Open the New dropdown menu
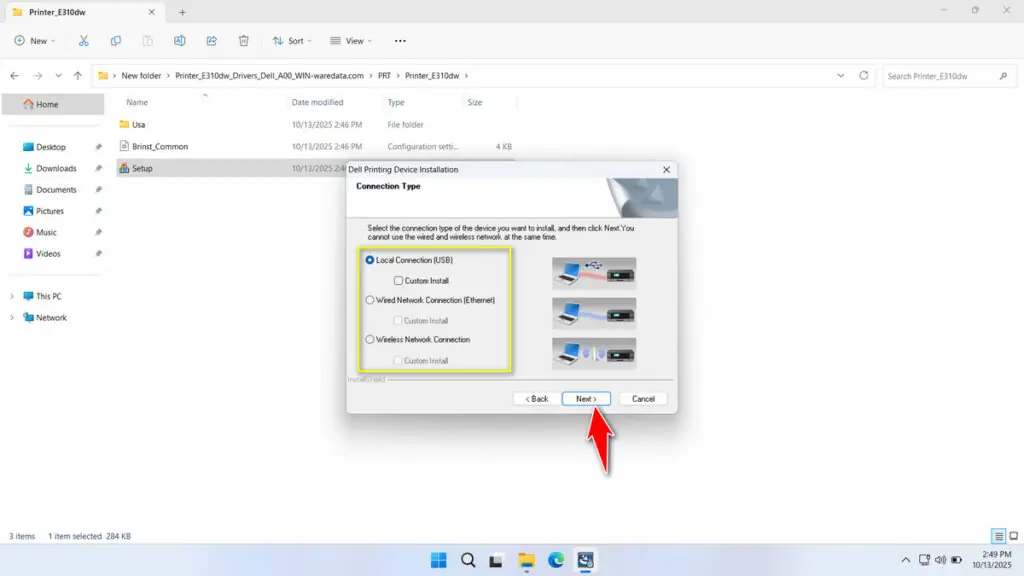Viewport: 1024px width, 576px height. 36,41
